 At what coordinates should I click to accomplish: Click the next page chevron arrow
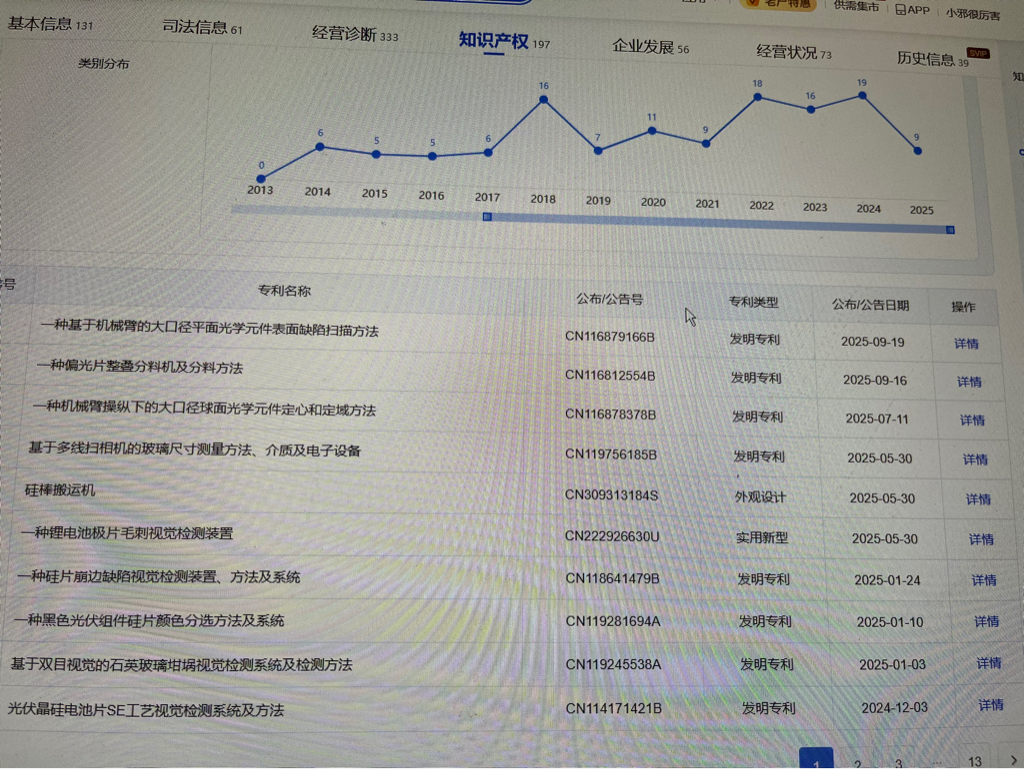click(x=1013, y=760)
